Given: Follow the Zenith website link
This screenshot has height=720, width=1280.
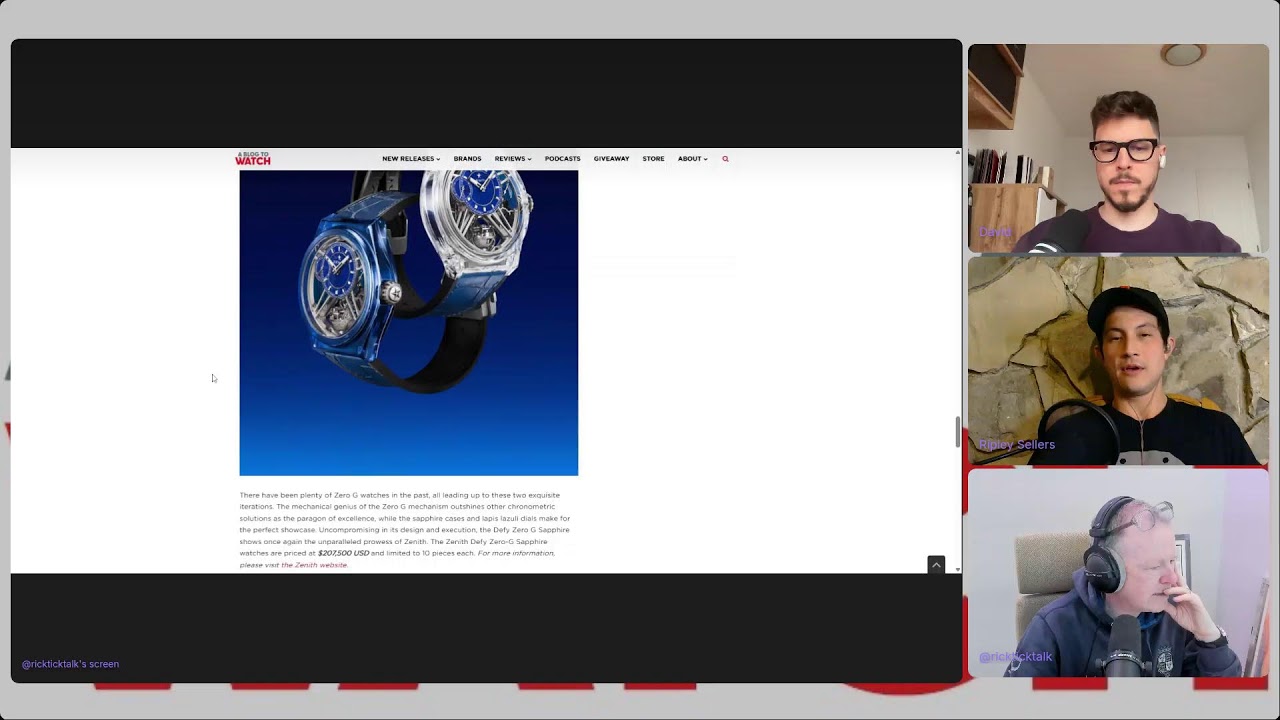Looking at the screenshot, I should click(x=314, y=565).
